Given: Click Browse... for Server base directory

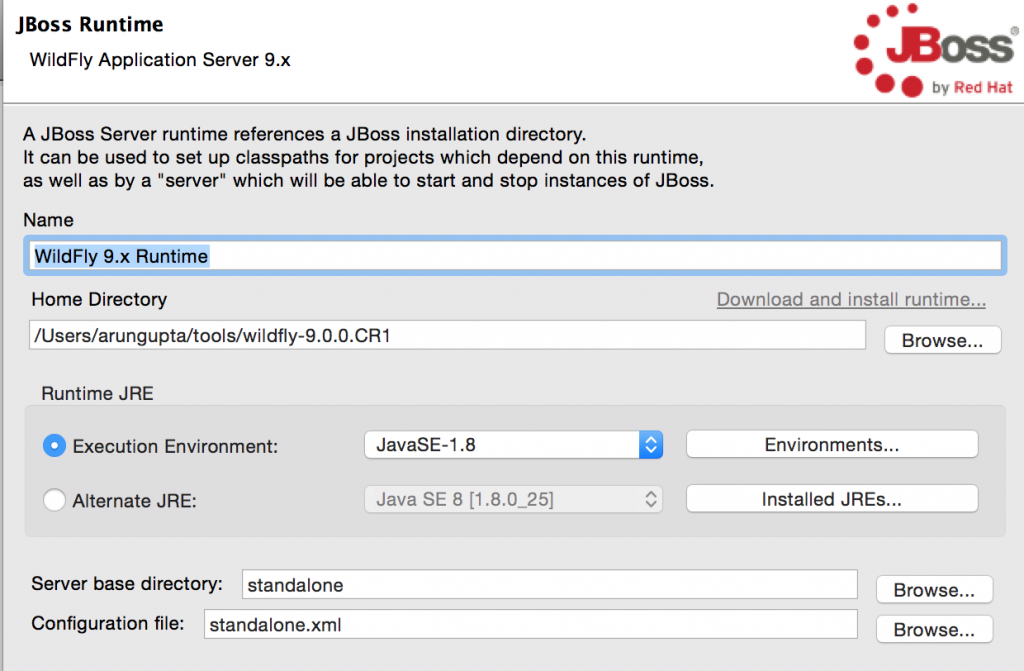Looking at the screenshot, I should pyautogui.click(x=934, y=590).
